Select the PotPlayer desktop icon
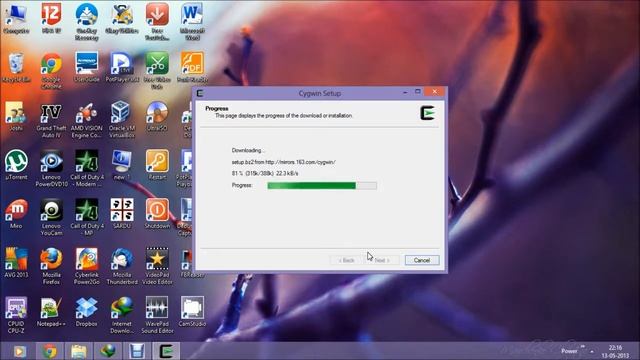 (122, 68)
